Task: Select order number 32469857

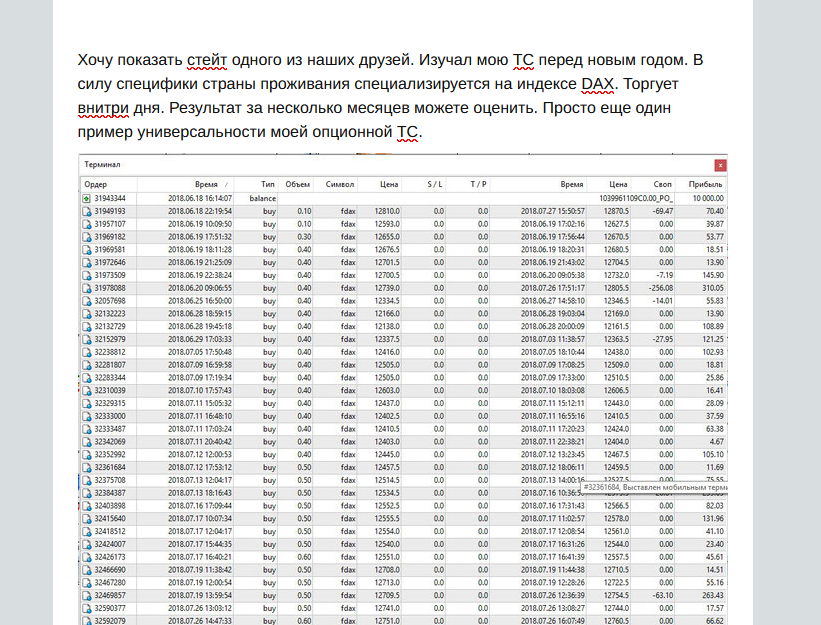Action: (x=110, y=596)
